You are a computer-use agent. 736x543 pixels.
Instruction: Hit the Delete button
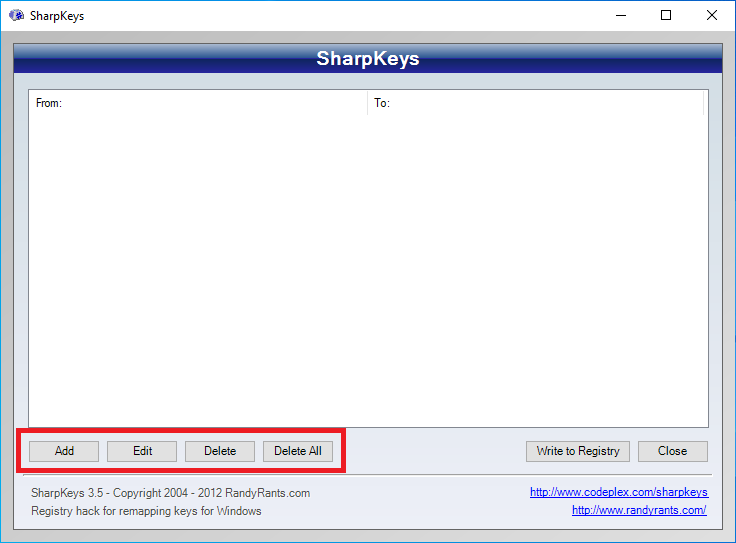(x=220, y=451)
